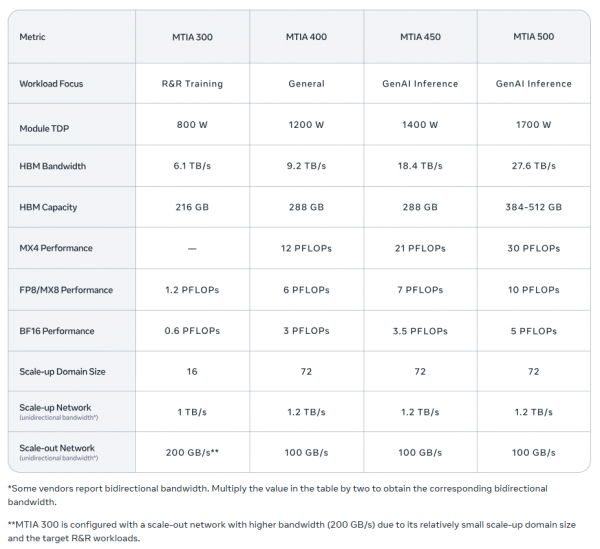
Task: Select the MTIA 300 scale-out footnote
Action: tap(290, 531)
